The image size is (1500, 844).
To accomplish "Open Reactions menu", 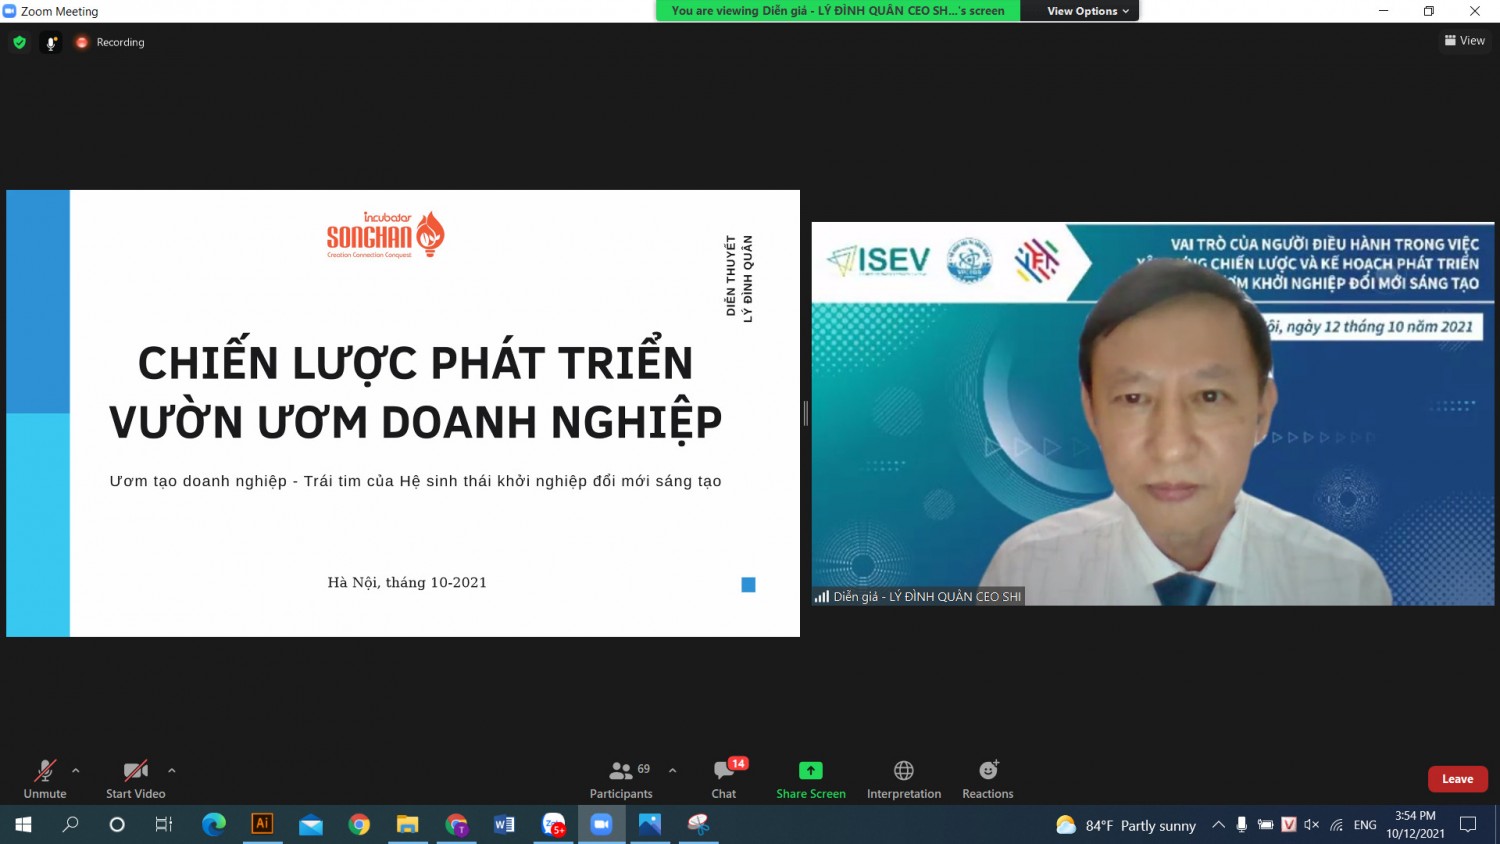I will click(988, 780).
